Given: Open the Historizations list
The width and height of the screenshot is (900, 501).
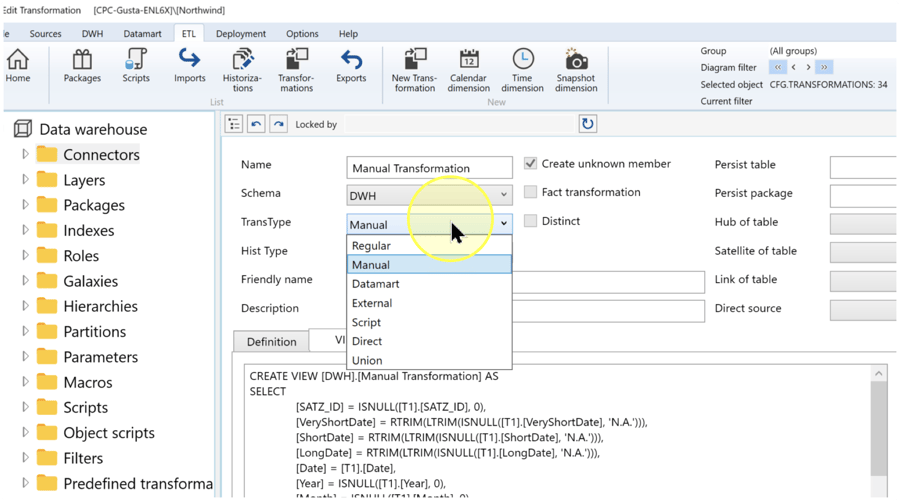Looking at the screenshot, I should pos(243,71).
